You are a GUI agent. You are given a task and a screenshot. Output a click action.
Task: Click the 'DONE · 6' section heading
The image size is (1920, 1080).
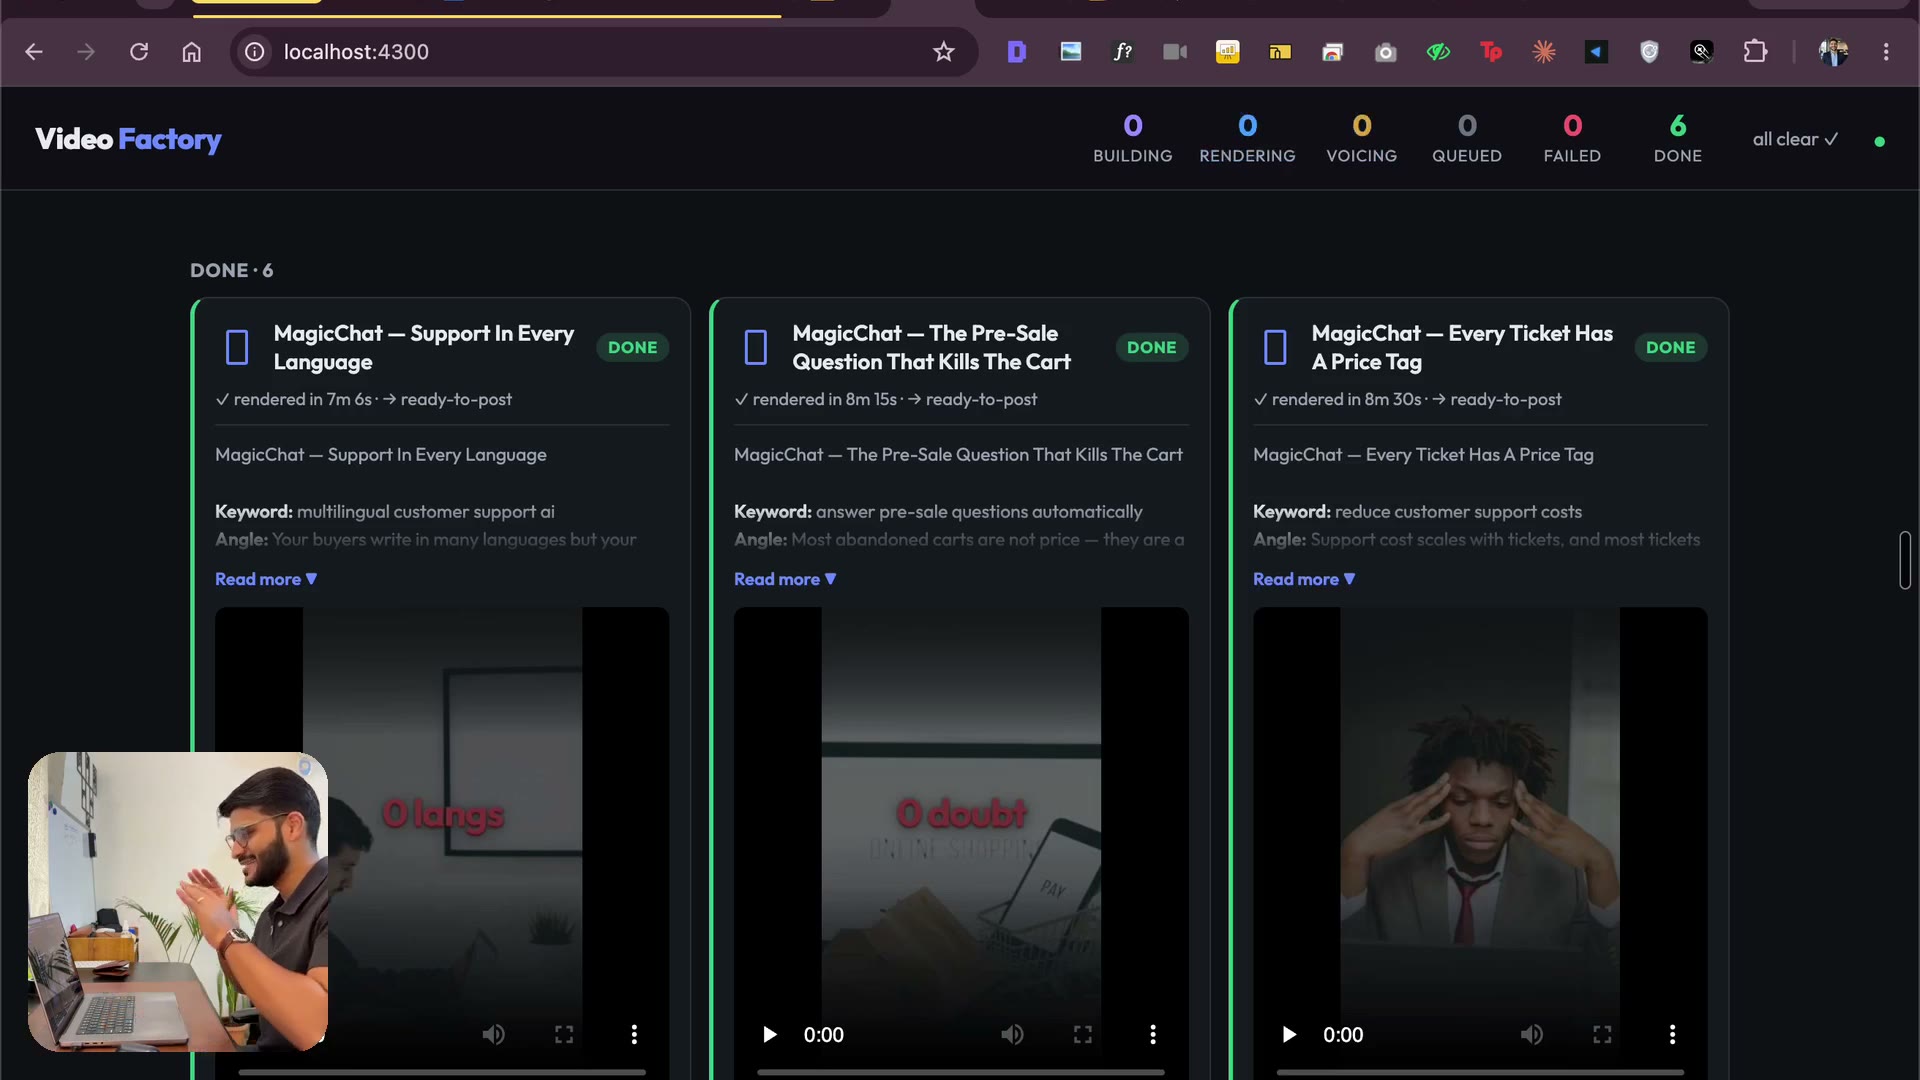(x=231, y=270)
